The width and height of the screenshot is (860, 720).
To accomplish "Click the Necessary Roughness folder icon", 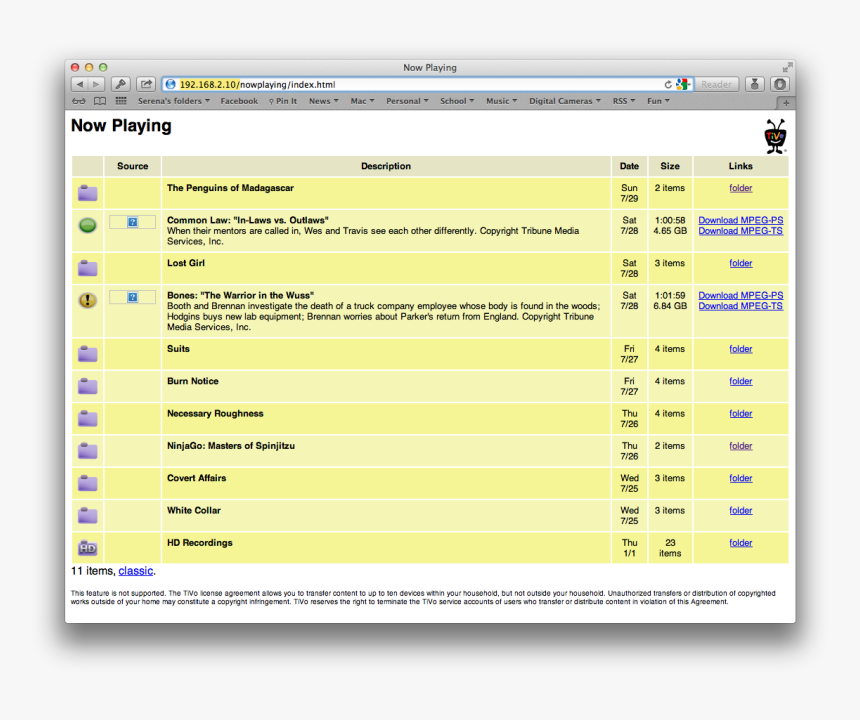I will pyautogui.click(x=88, y=418).
